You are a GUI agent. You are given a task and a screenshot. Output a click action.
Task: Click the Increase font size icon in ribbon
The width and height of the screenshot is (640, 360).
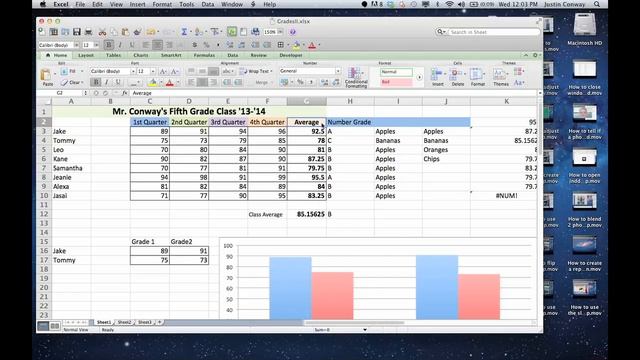163,71
